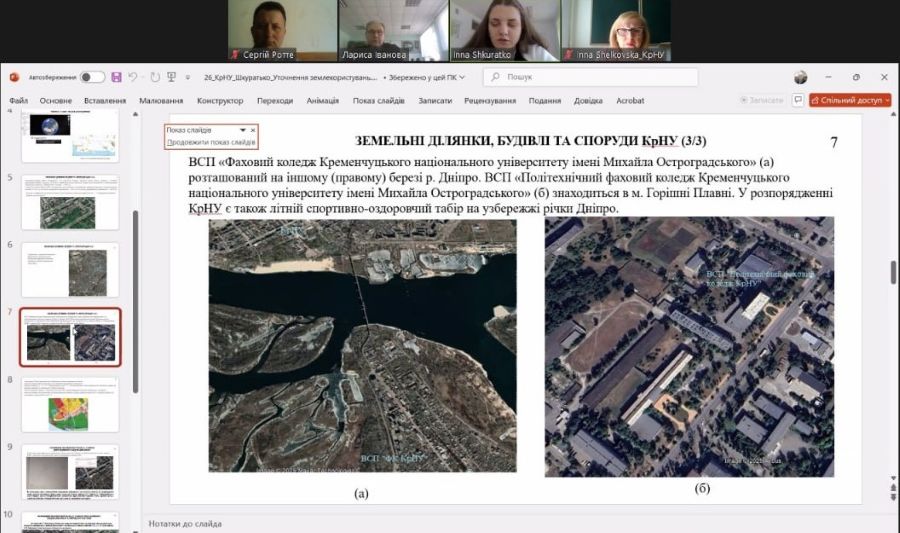Open the Конструктор ribbon tab
This screenshot has width=900, height=533.
[x=220, y=100]
